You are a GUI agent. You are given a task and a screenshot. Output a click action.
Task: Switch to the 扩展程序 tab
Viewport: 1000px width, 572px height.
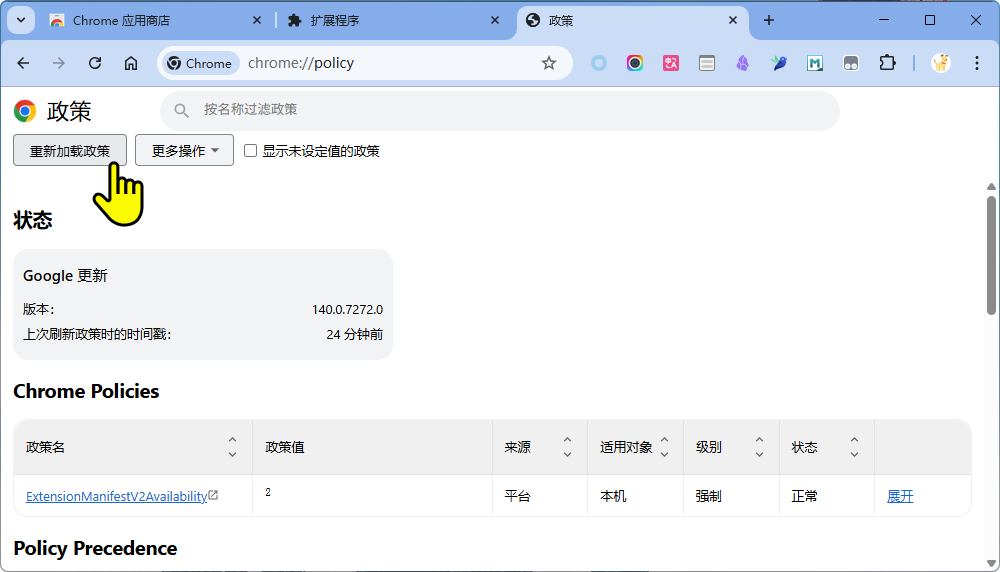[x=335, y=20]
